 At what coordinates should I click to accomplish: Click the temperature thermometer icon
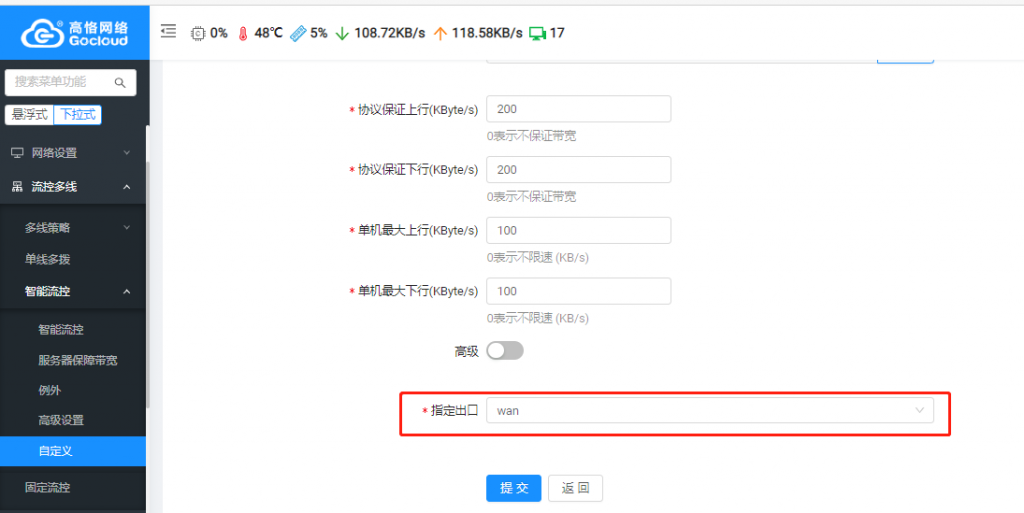[x=242, y=33]
